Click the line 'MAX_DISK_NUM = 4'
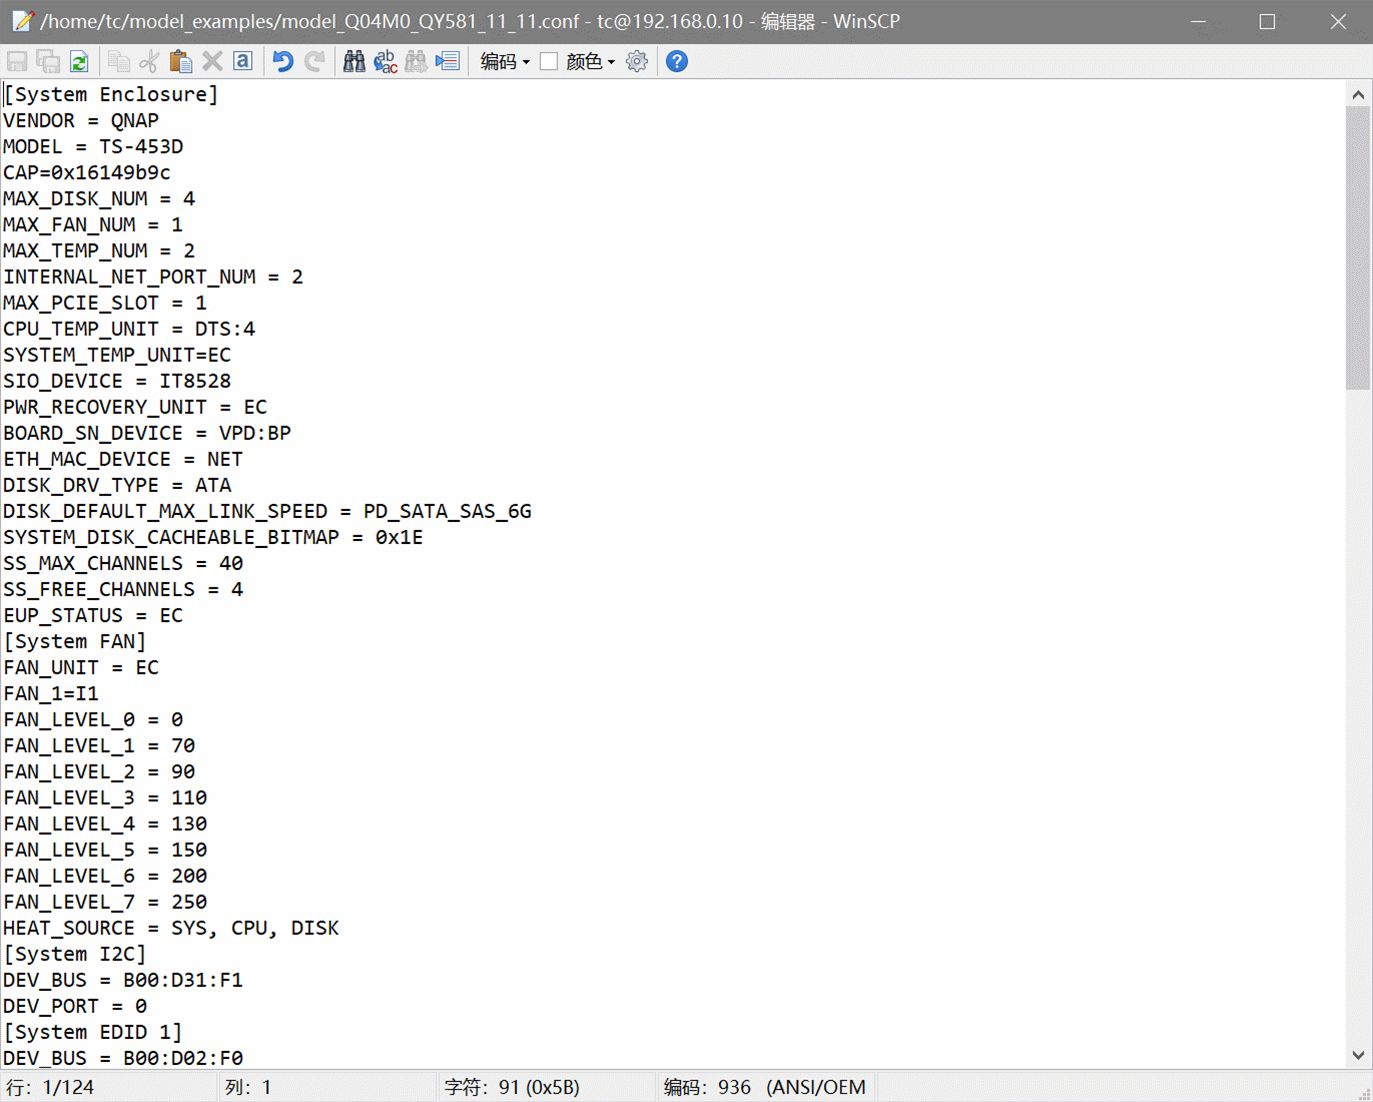 (99, 198)
